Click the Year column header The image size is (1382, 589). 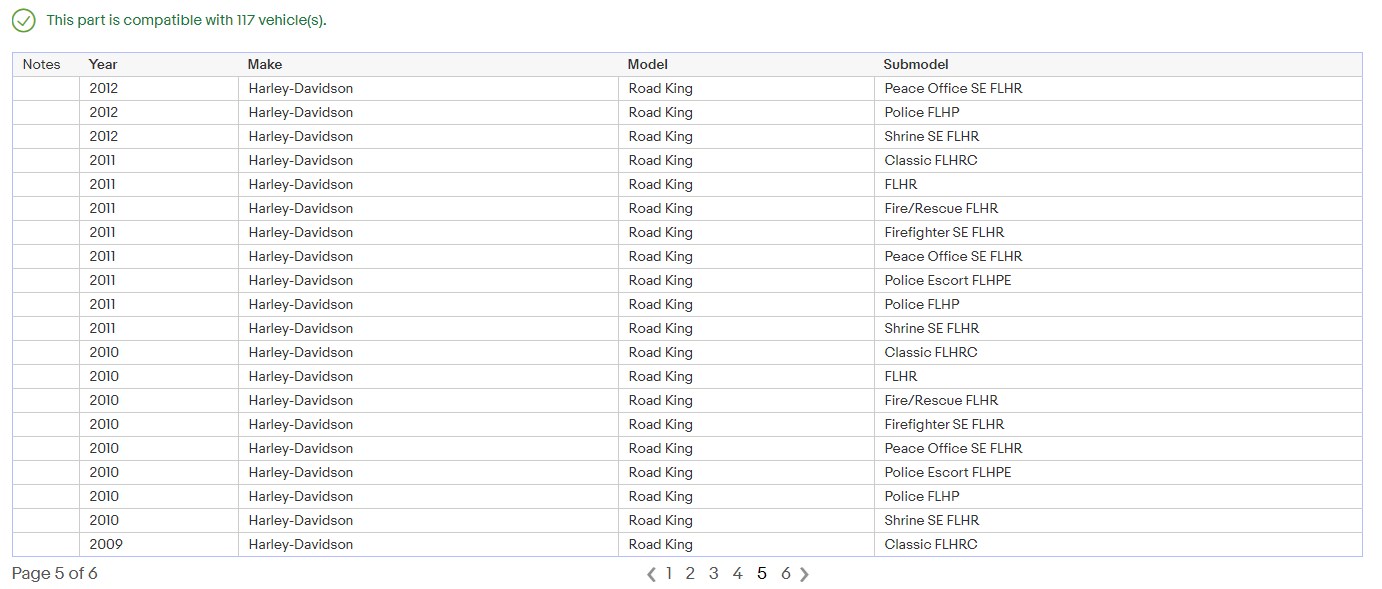coord(103,64)
